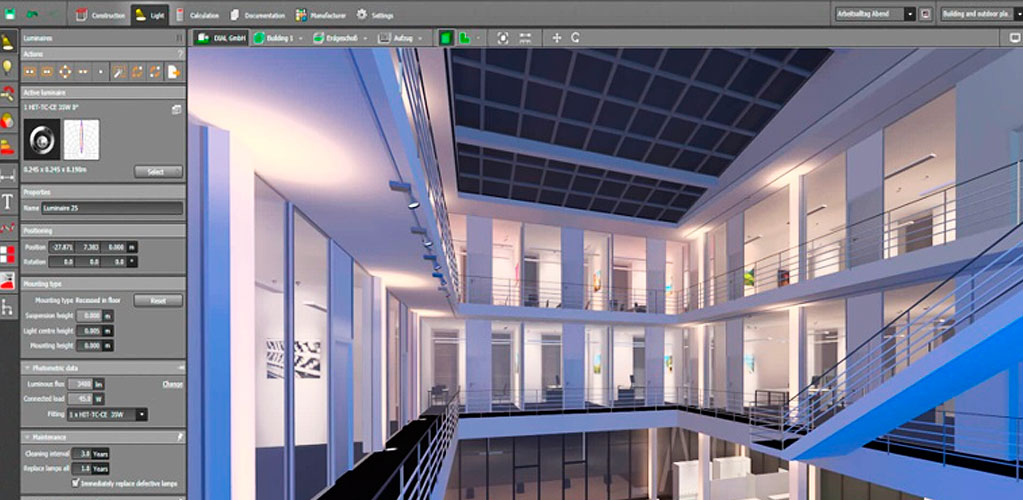Open the Construction mode tab

(102, 15)
